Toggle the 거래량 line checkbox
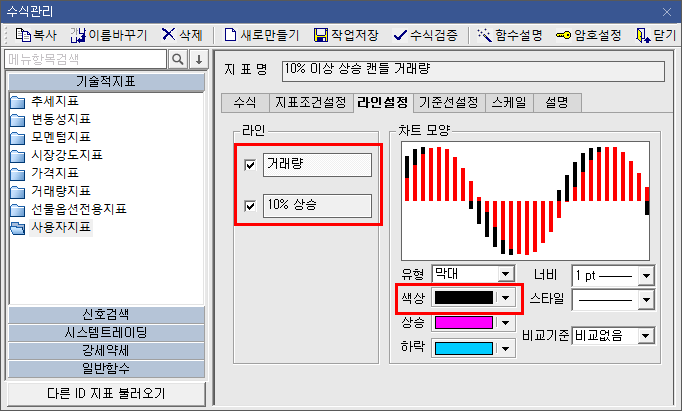 (x=250, y=165)
